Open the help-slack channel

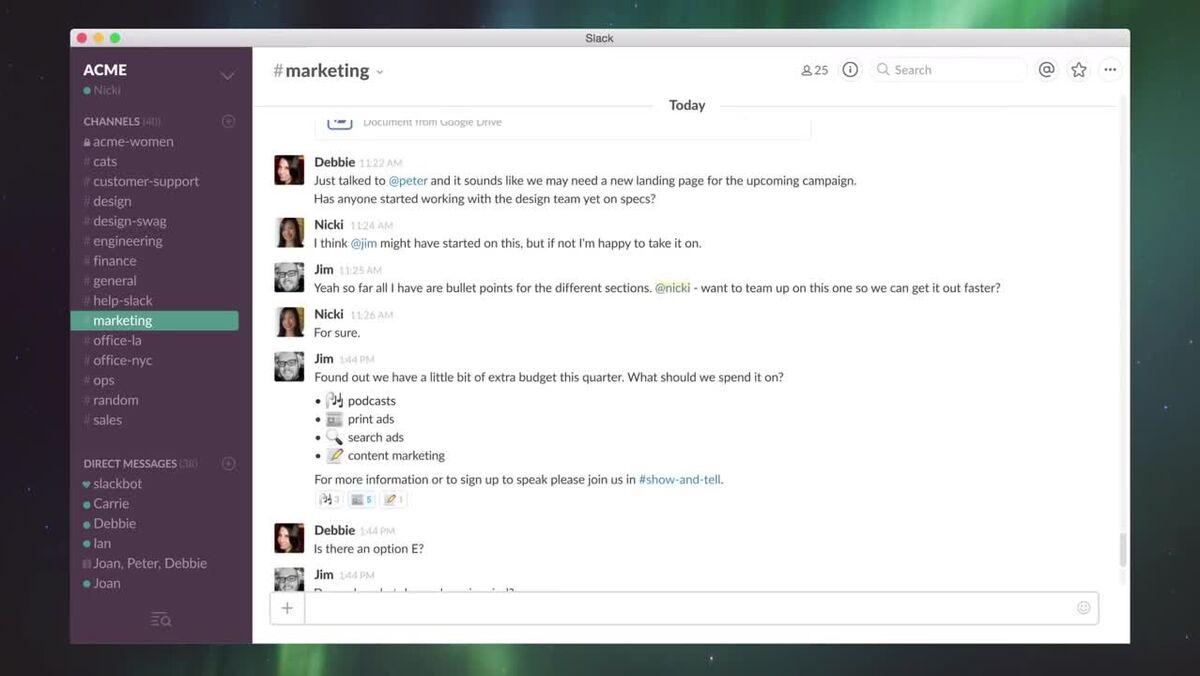pos(123,301)
